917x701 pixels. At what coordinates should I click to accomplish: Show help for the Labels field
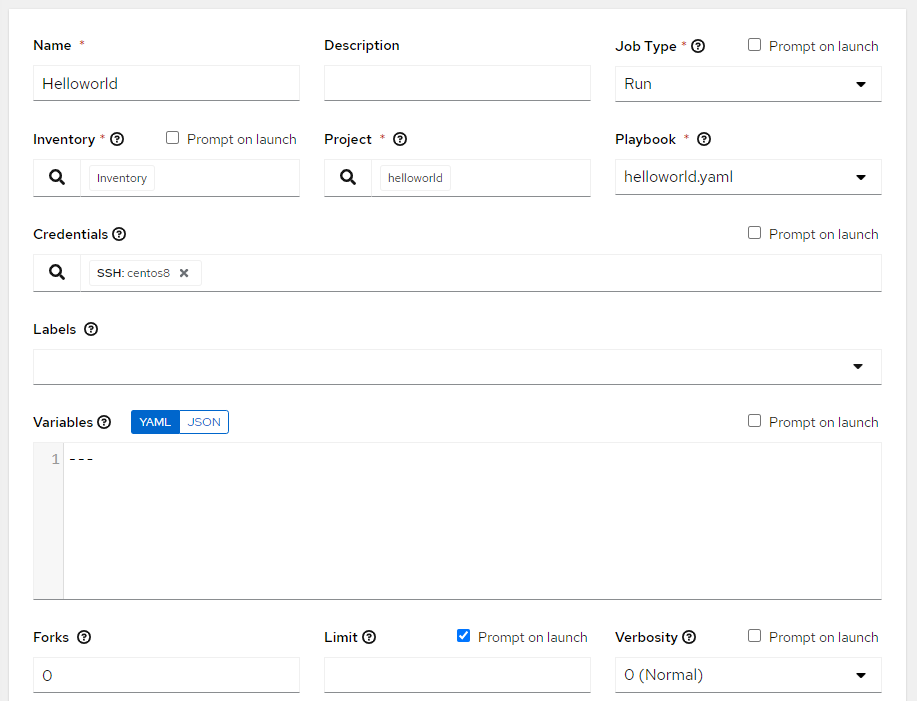(x=91, y=329)
